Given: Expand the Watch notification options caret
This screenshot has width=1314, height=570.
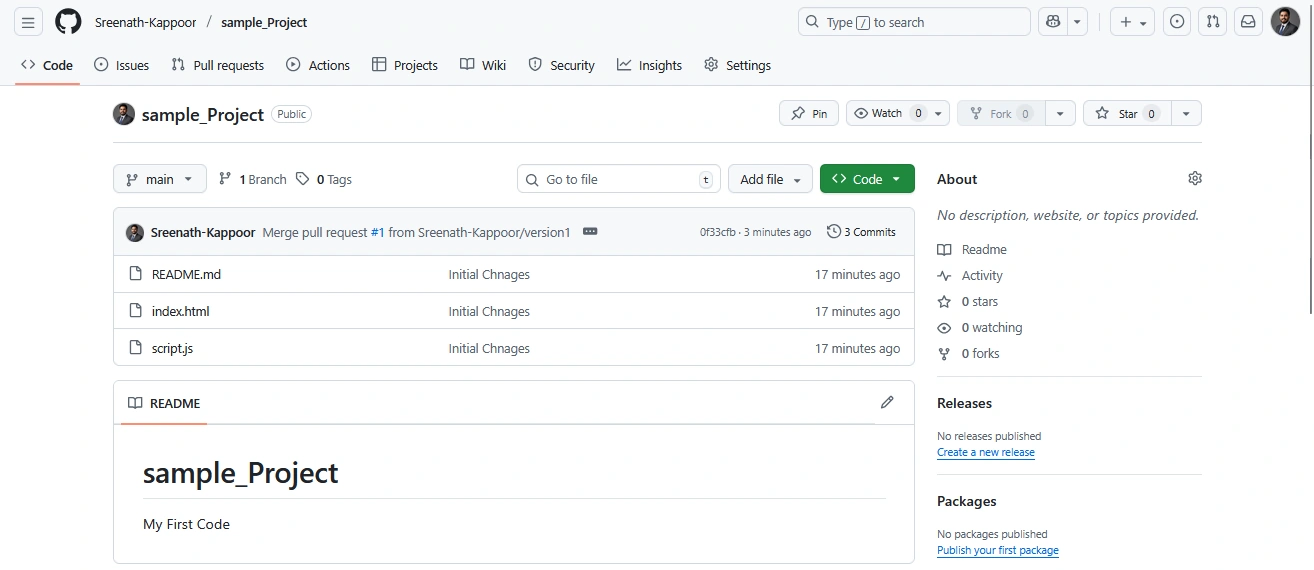Looking at the screenshot, I should tap(939, 114).
